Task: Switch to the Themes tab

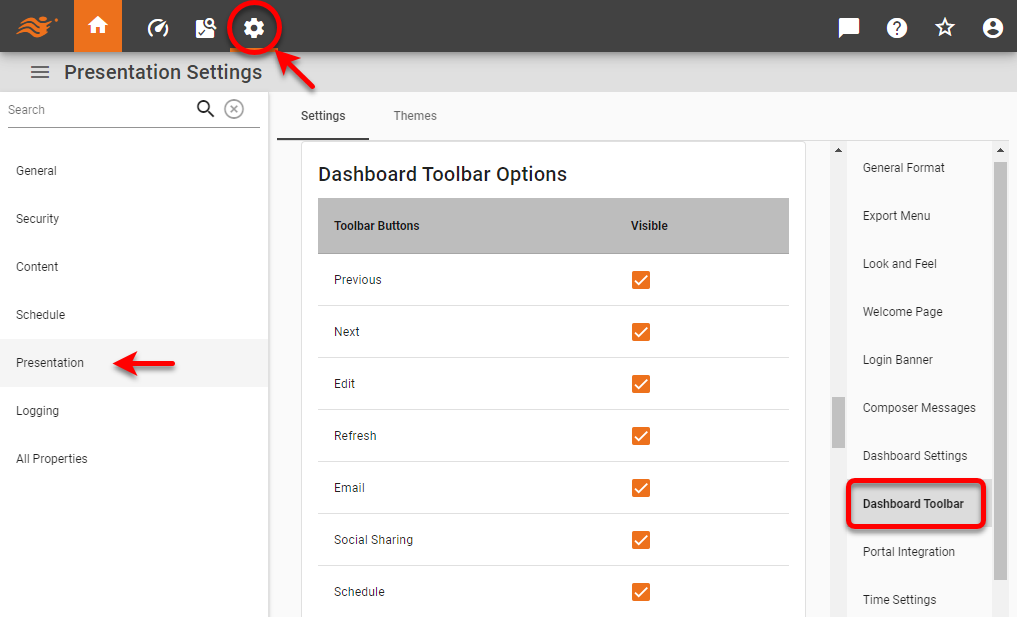Action: tap(415, 115)
